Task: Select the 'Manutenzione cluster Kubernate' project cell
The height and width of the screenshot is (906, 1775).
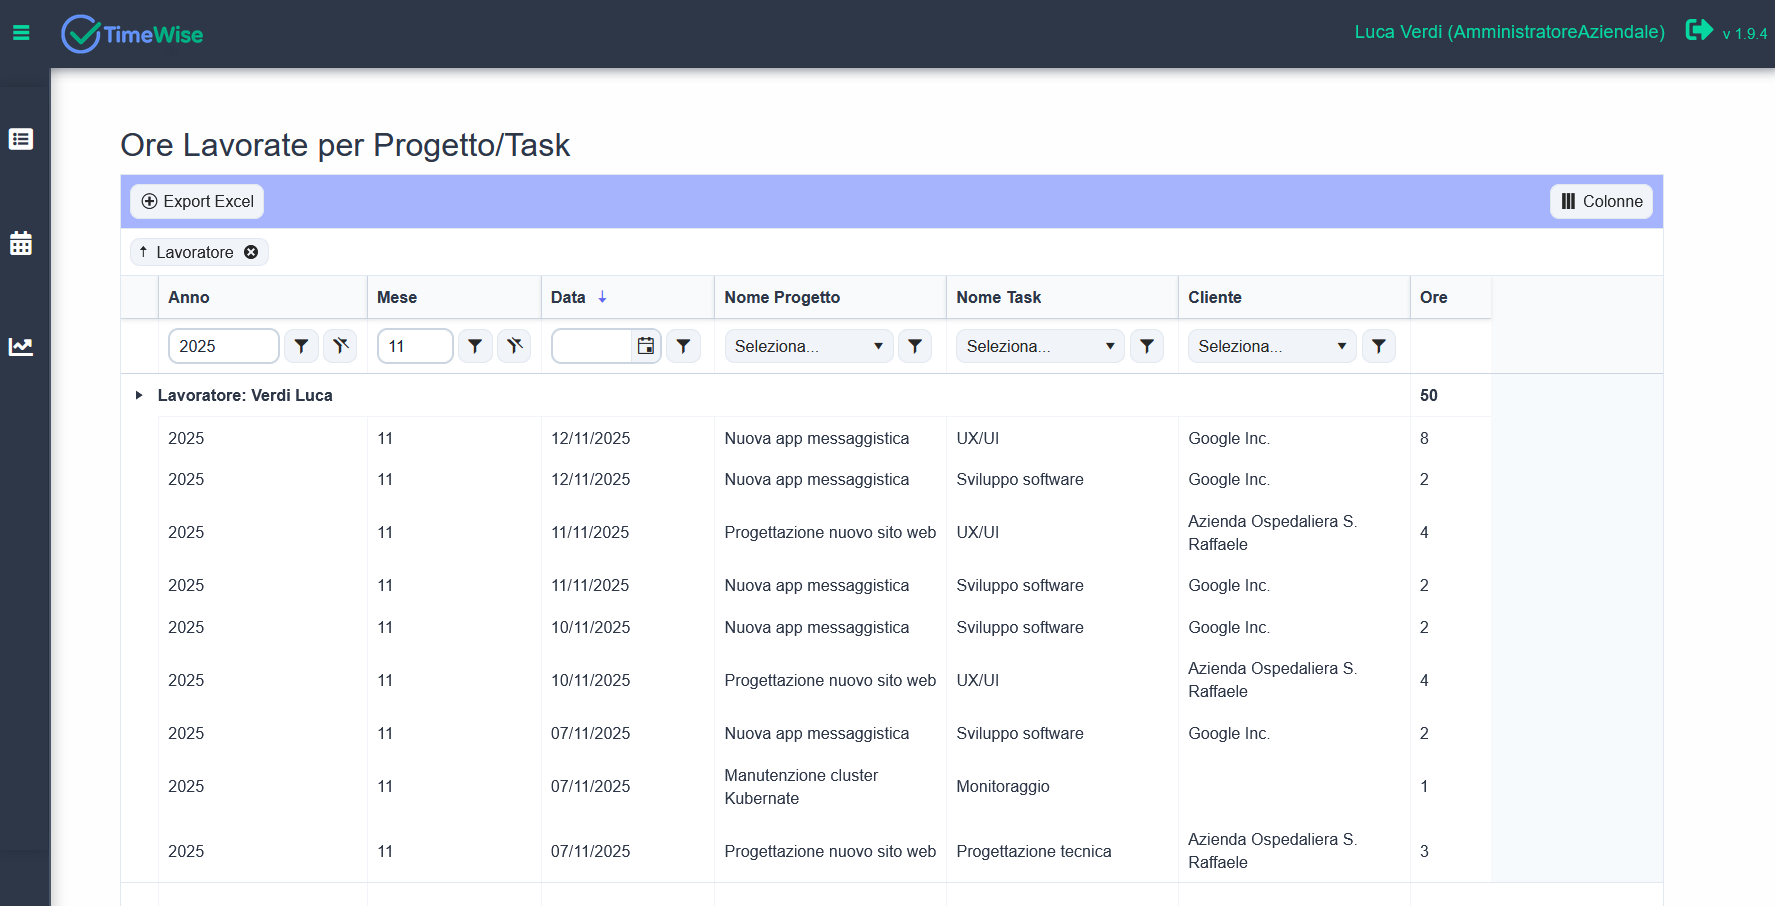Action: pyautogui.click(x=830, y=787)
